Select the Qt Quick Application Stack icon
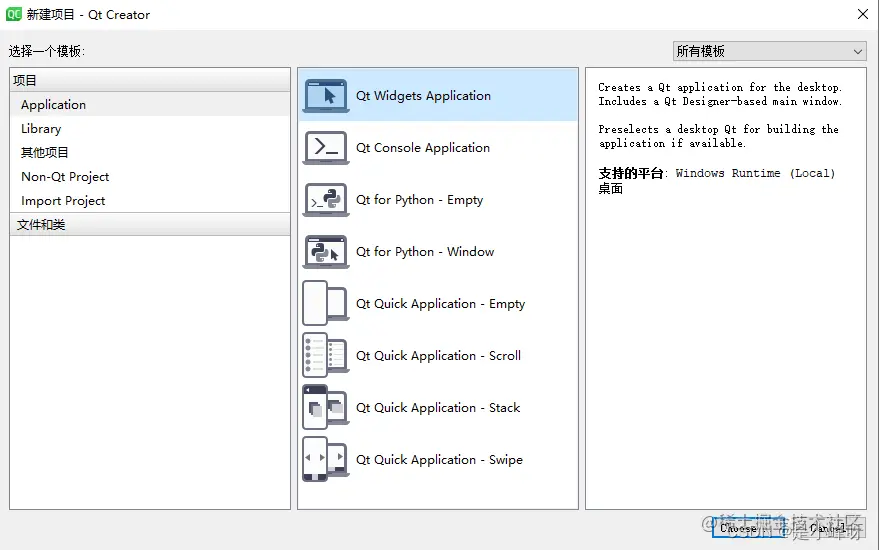 coord(326,408)
